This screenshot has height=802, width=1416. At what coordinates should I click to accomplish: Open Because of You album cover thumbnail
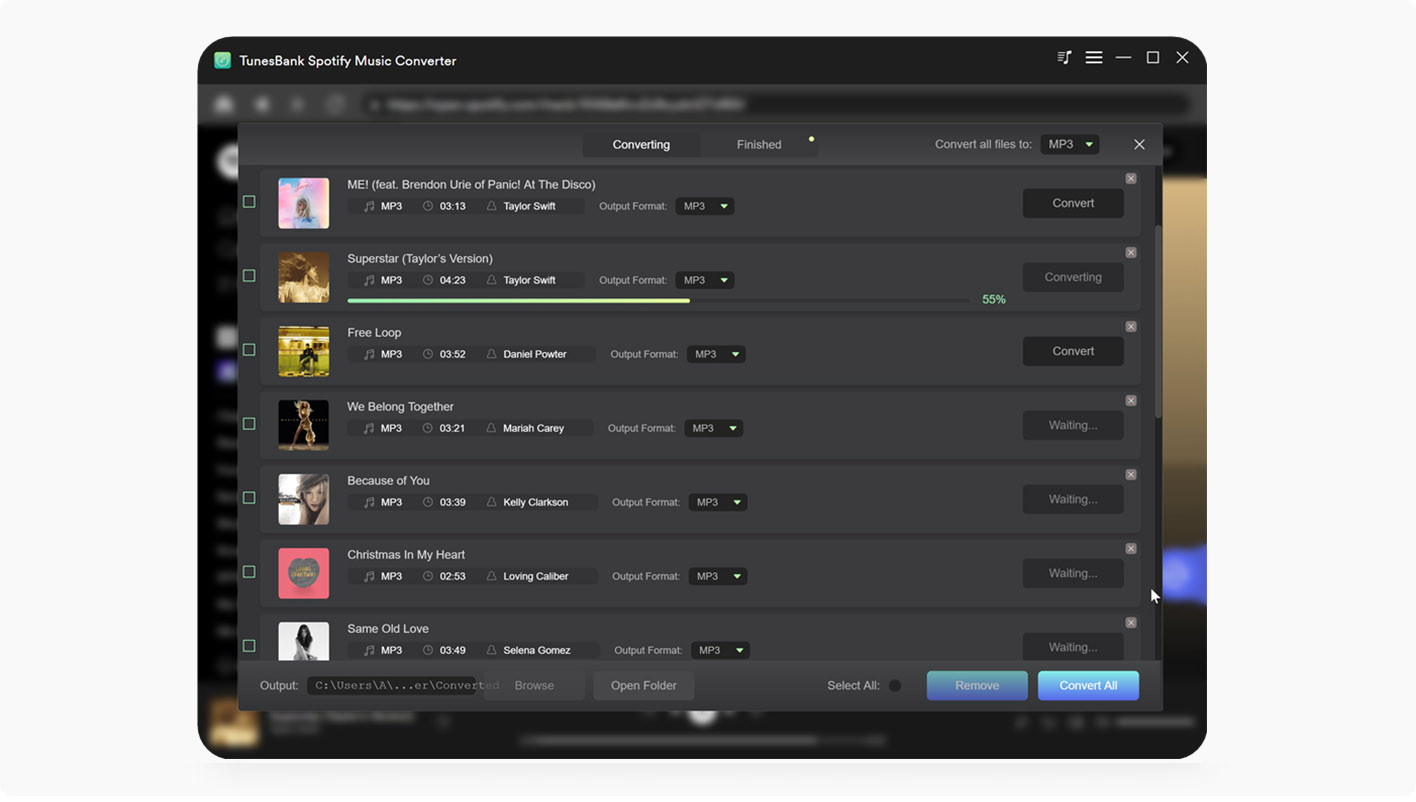303,499
